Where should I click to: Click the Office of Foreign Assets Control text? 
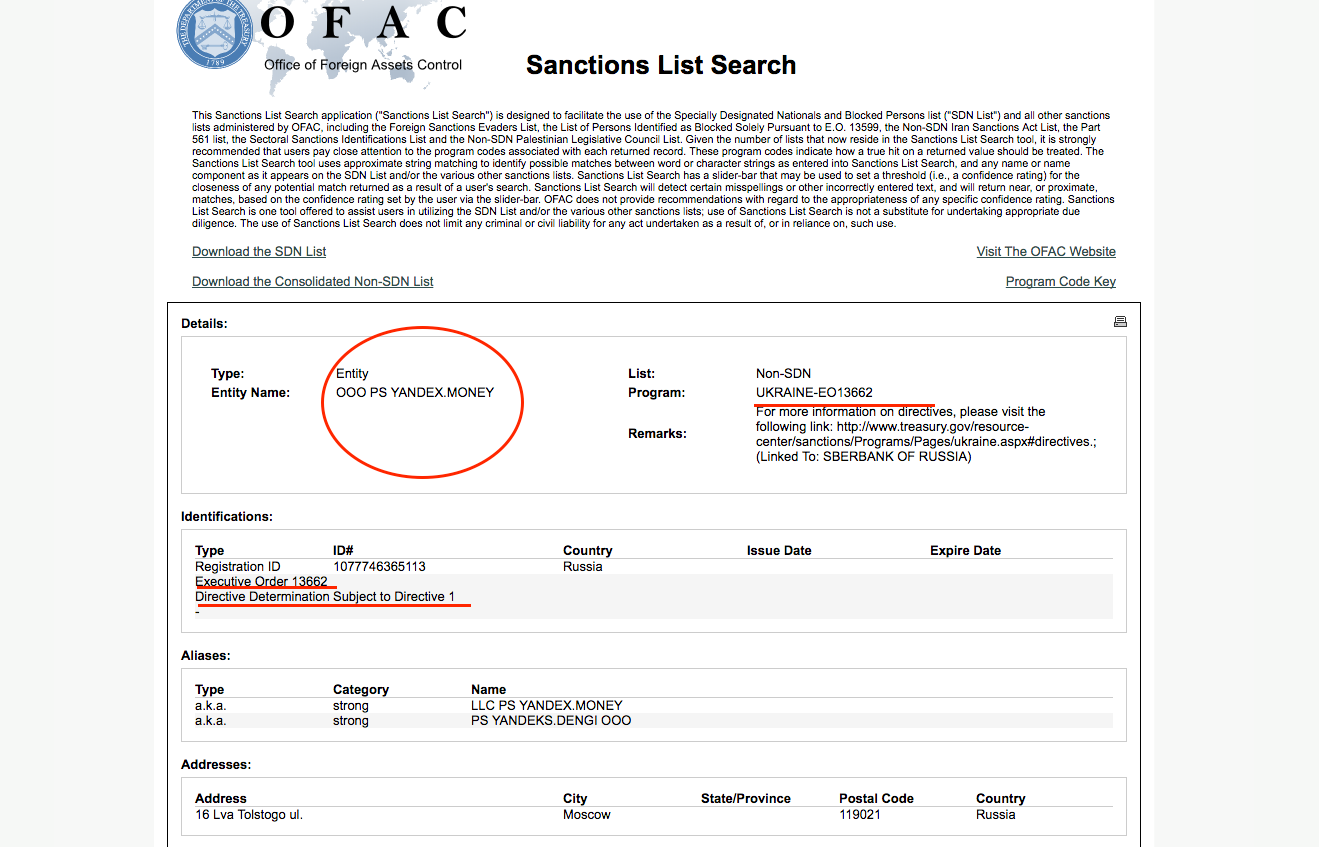(363, 65)
